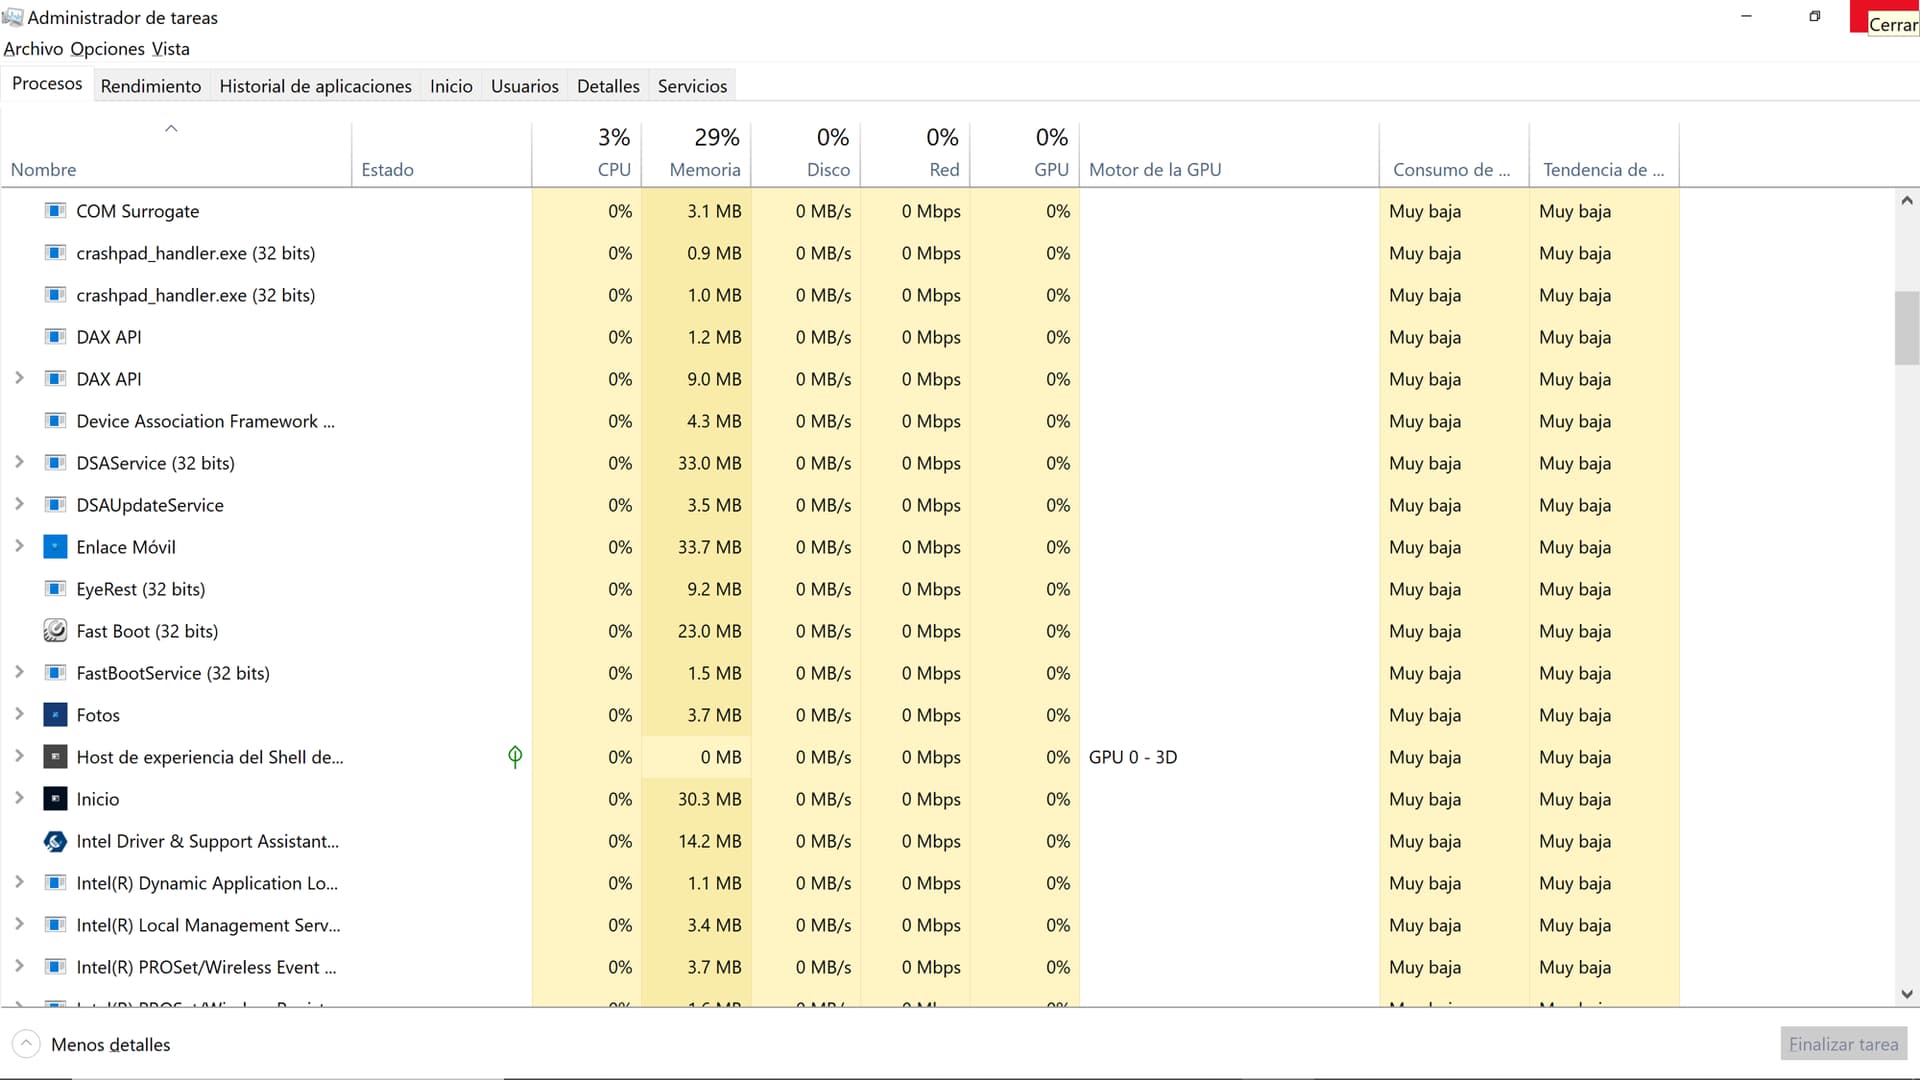Switch to the Inicio tab
Viewport: 1920px width, 1080px height.
pos(451,86)
